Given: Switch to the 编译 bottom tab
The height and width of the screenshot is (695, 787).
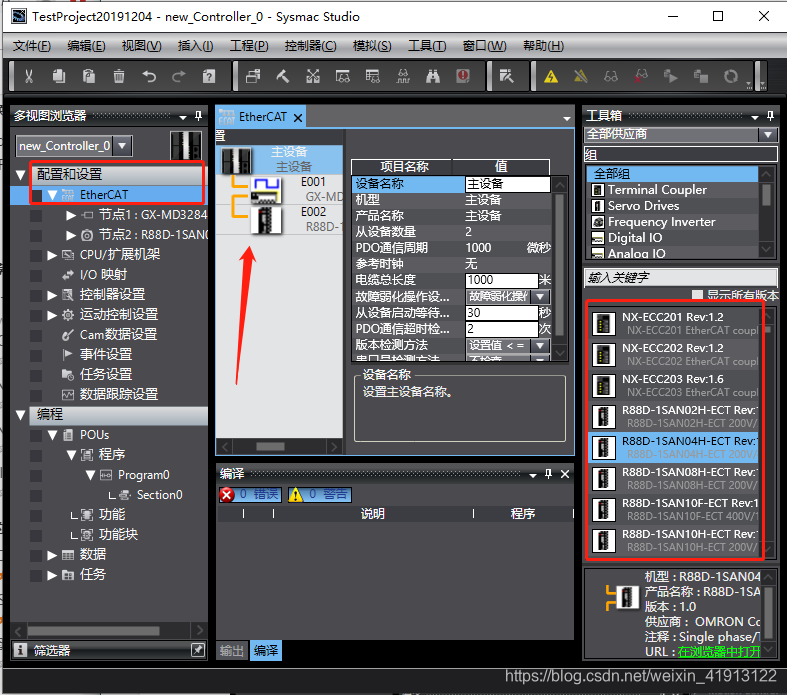Looking at the screenshot, I should 266,651.
